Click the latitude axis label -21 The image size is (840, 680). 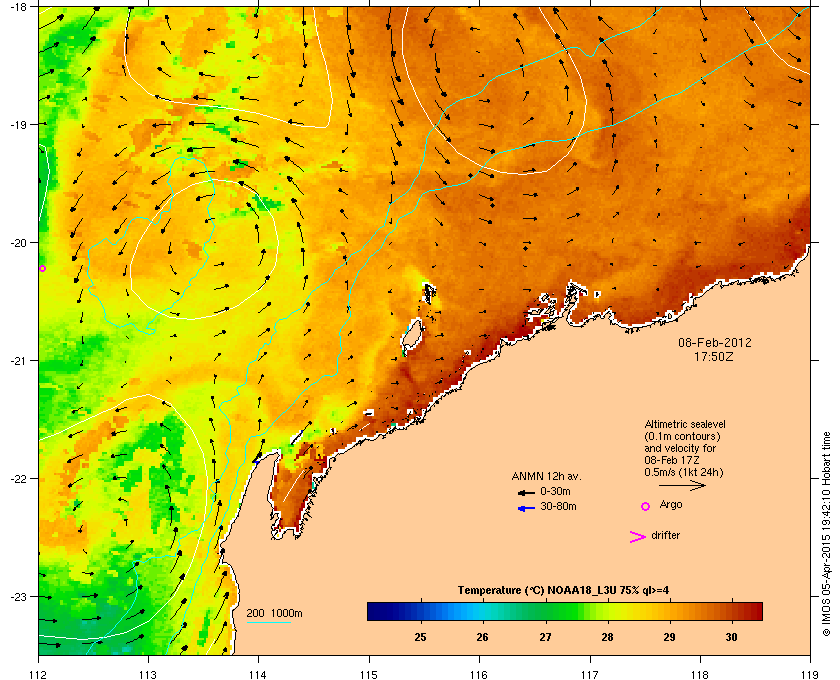coord(18,361)
